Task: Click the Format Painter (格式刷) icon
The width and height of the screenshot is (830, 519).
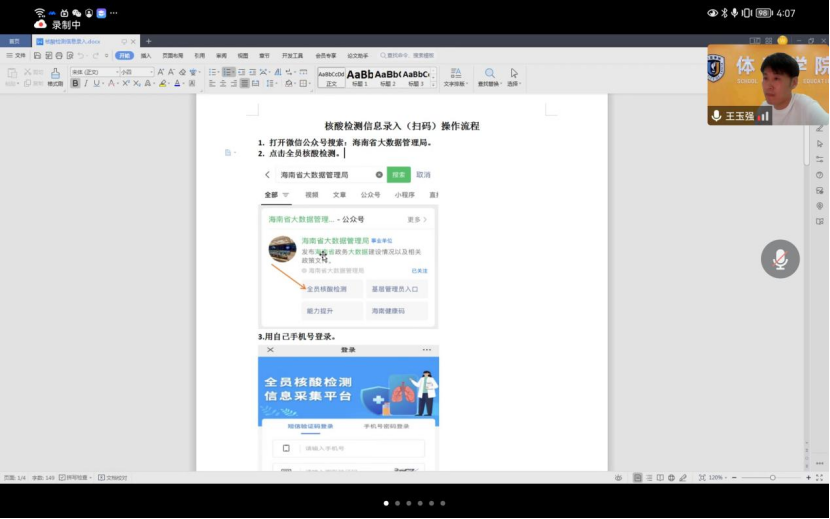Action: 55,75
